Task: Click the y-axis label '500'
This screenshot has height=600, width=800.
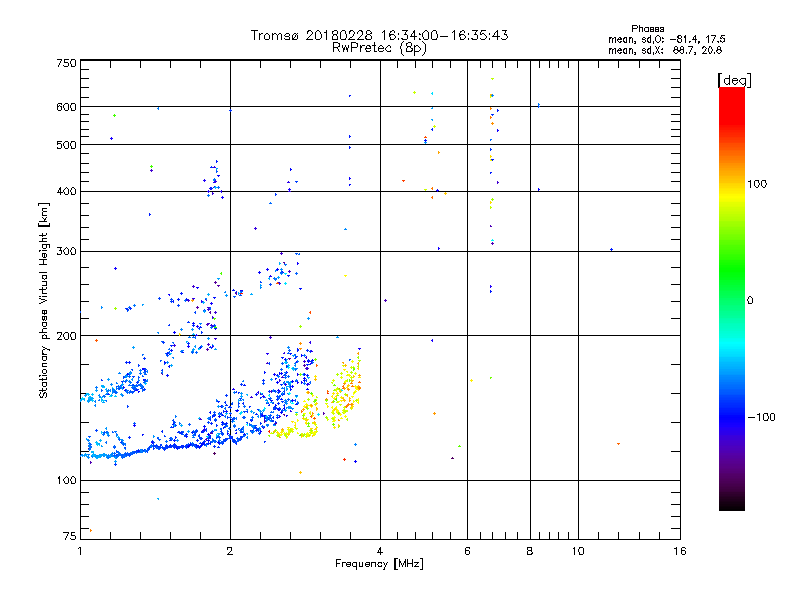Action: point(66,145)
